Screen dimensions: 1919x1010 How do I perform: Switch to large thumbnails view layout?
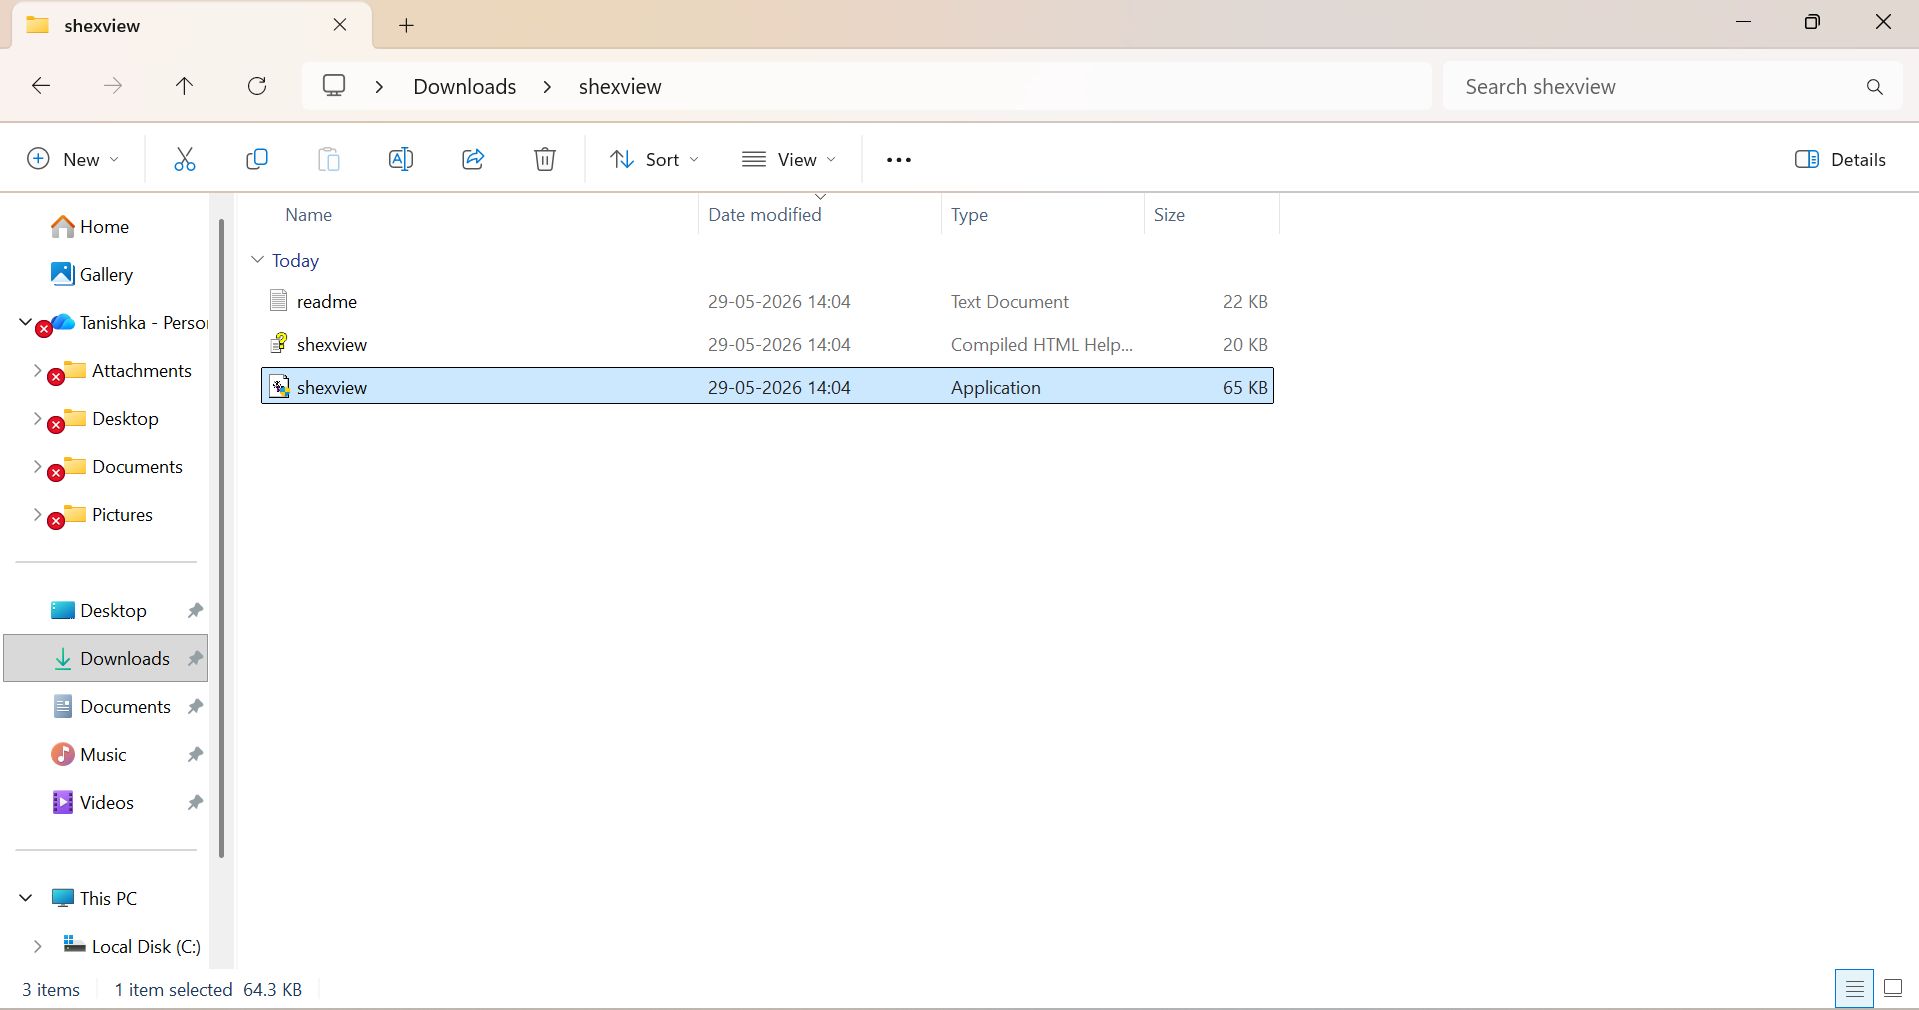(1893, 989)
